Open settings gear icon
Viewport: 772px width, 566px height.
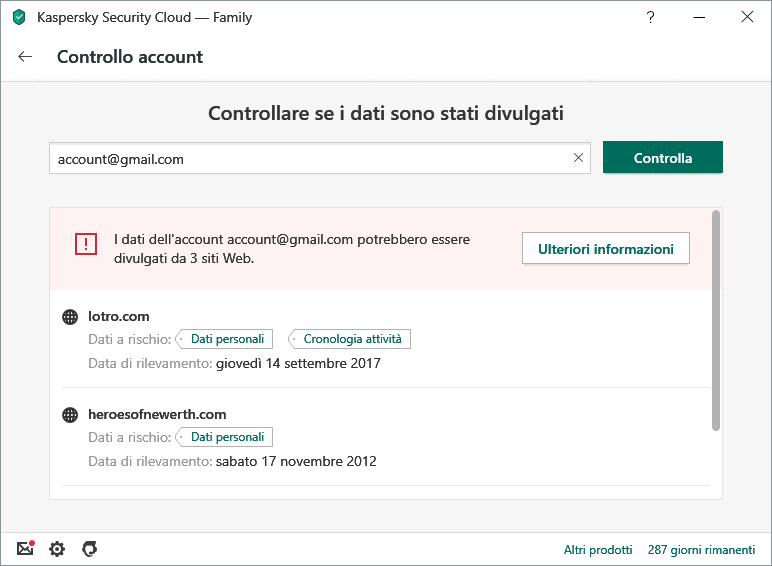pyautogui.click(x=57, y=549)
